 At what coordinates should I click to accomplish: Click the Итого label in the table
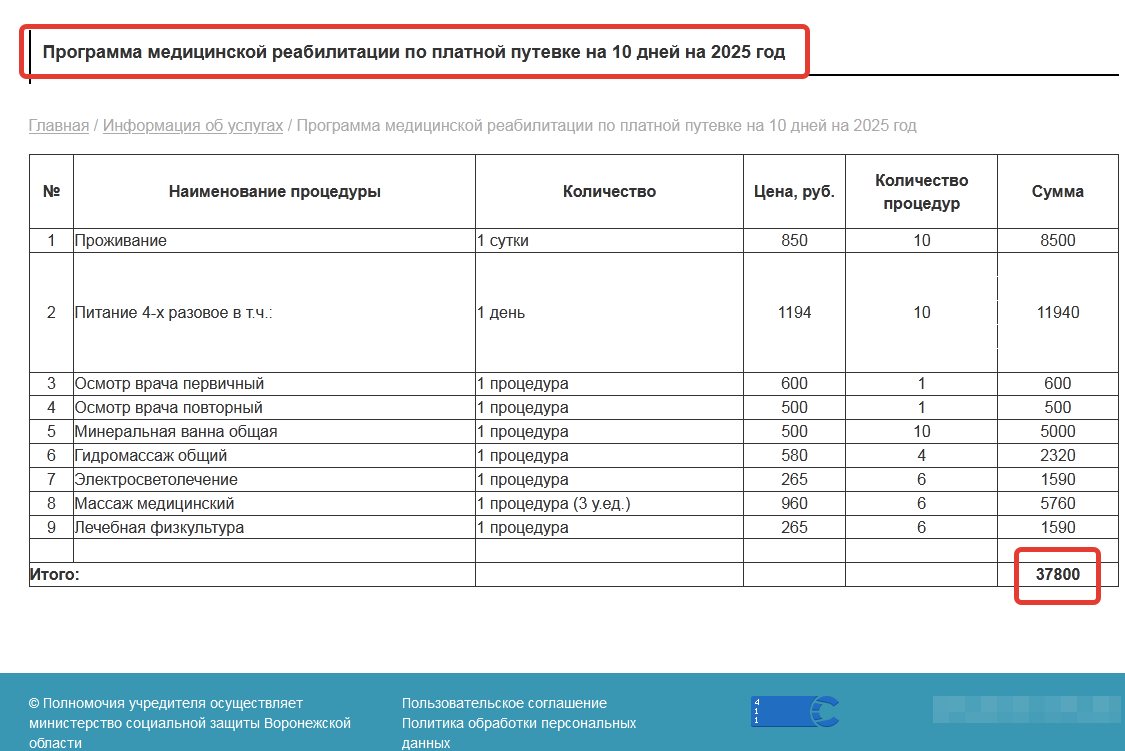[54, 575]
